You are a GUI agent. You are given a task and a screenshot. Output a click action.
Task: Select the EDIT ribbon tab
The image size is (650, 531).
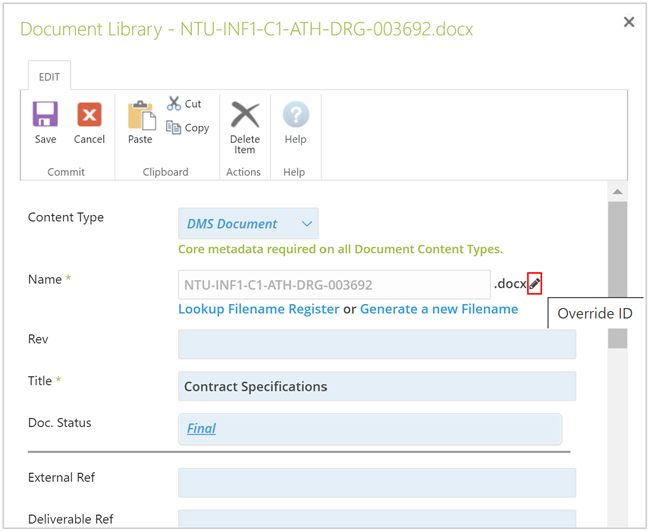click(49, 77)
